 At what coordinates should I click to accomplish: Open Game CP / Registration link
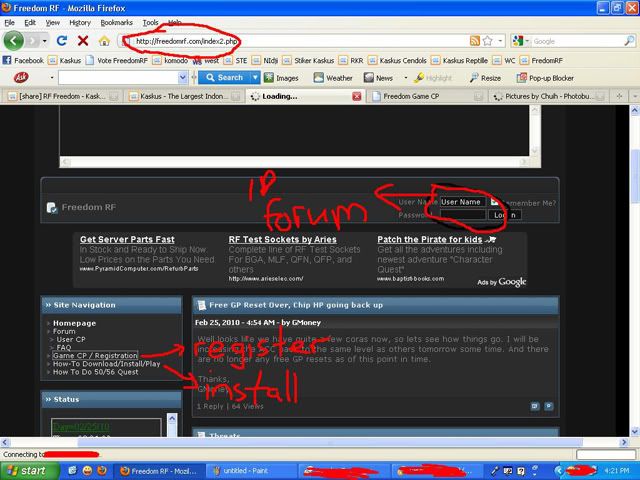coord(95,356)
